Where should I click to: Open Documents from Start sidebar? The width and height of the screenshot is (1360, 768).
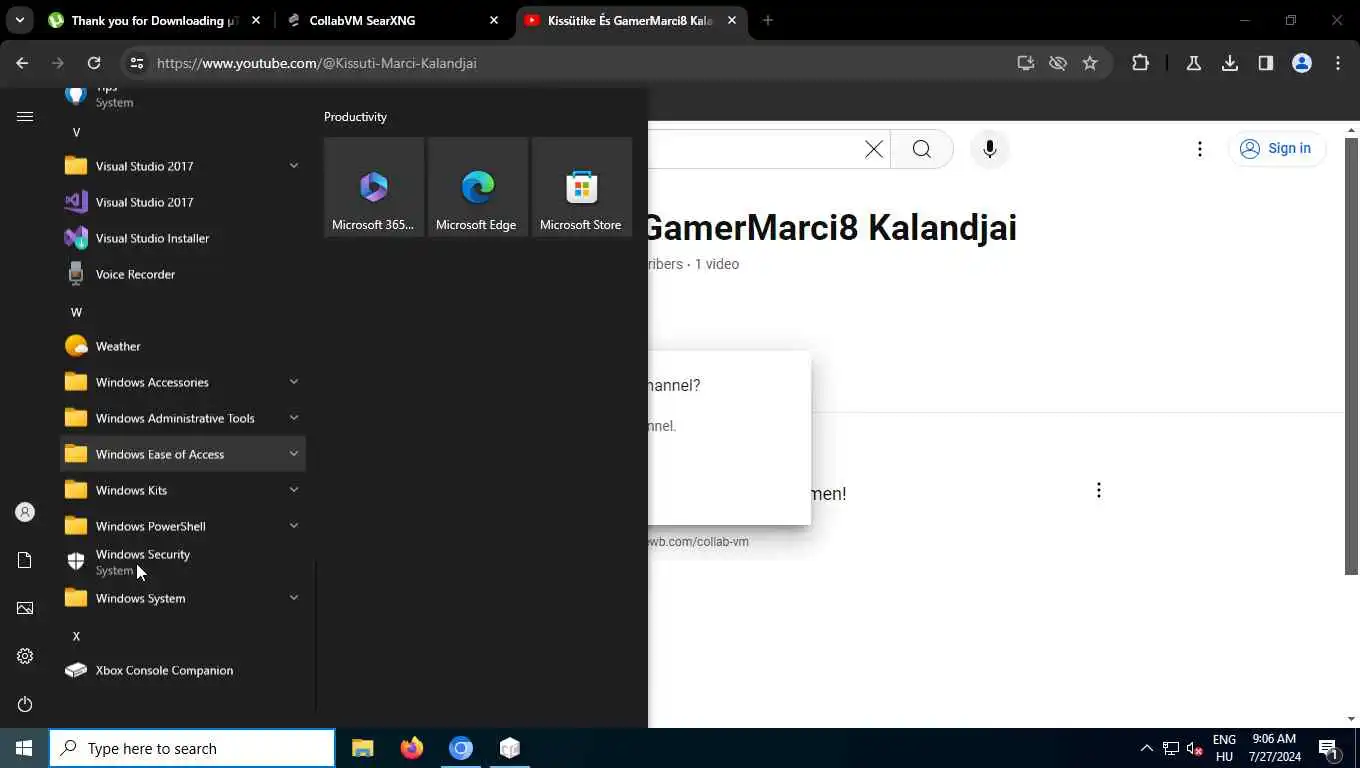(25, 560)
